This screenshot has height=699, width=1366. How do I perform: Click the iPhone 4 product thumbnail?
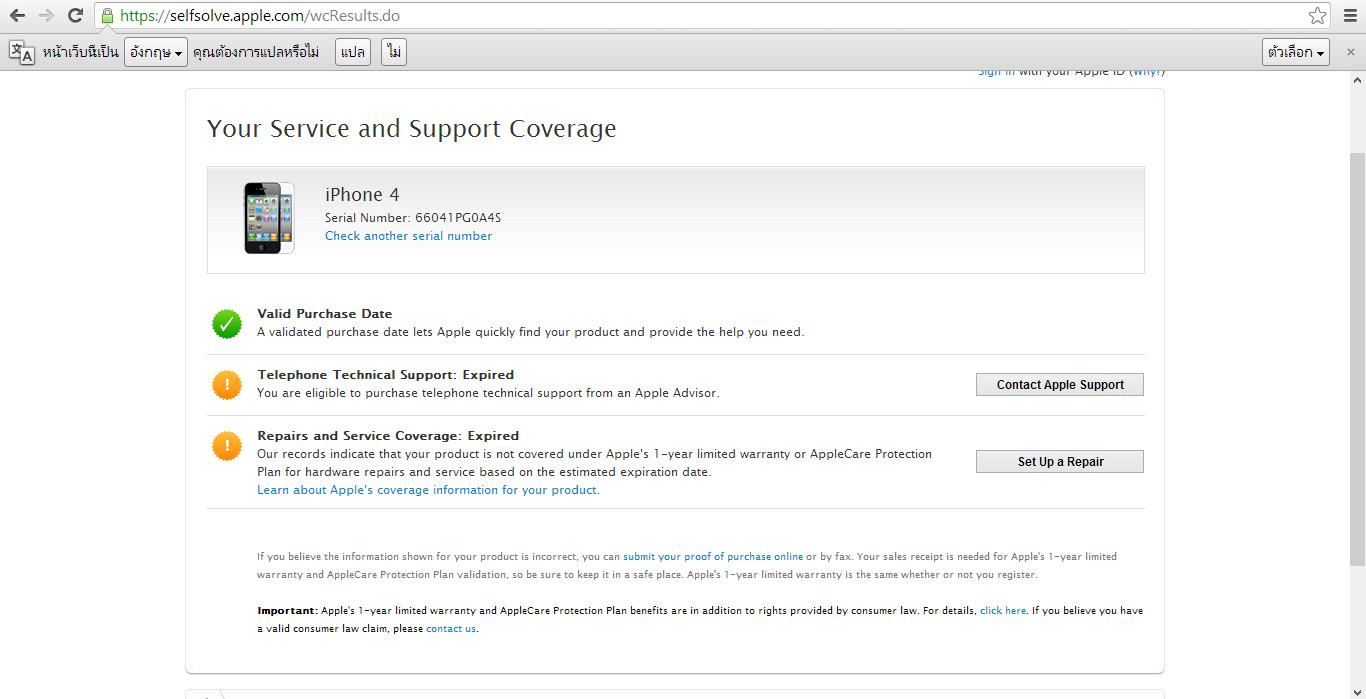269,218
